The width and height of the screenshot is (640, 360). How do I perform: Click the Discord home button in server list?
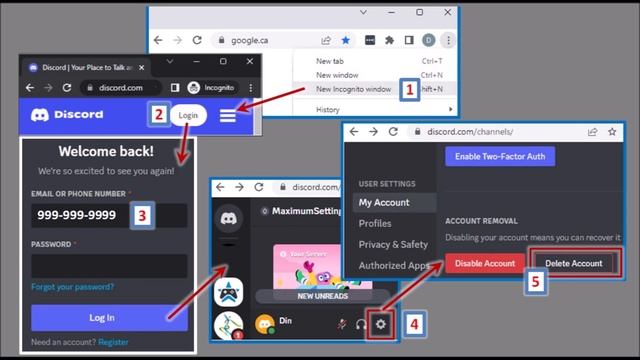(229, 219)
